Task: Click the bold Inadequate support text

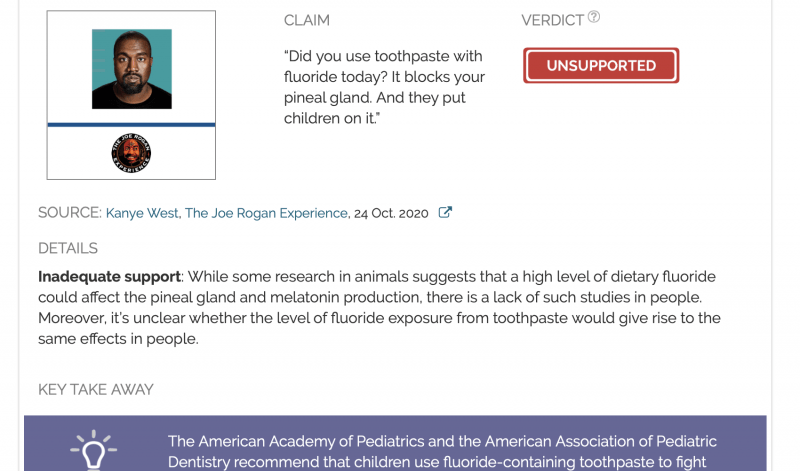Action: click(x=109, y=277)
